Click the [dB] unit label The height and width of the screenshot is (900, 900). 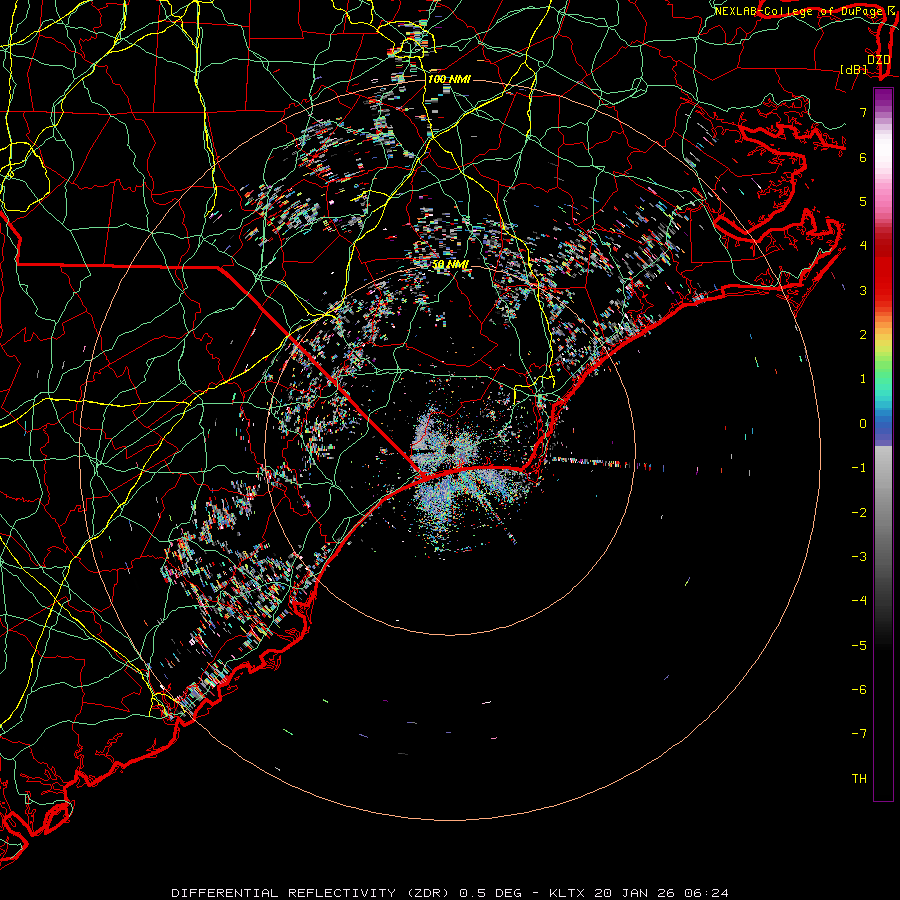[854, 70]
